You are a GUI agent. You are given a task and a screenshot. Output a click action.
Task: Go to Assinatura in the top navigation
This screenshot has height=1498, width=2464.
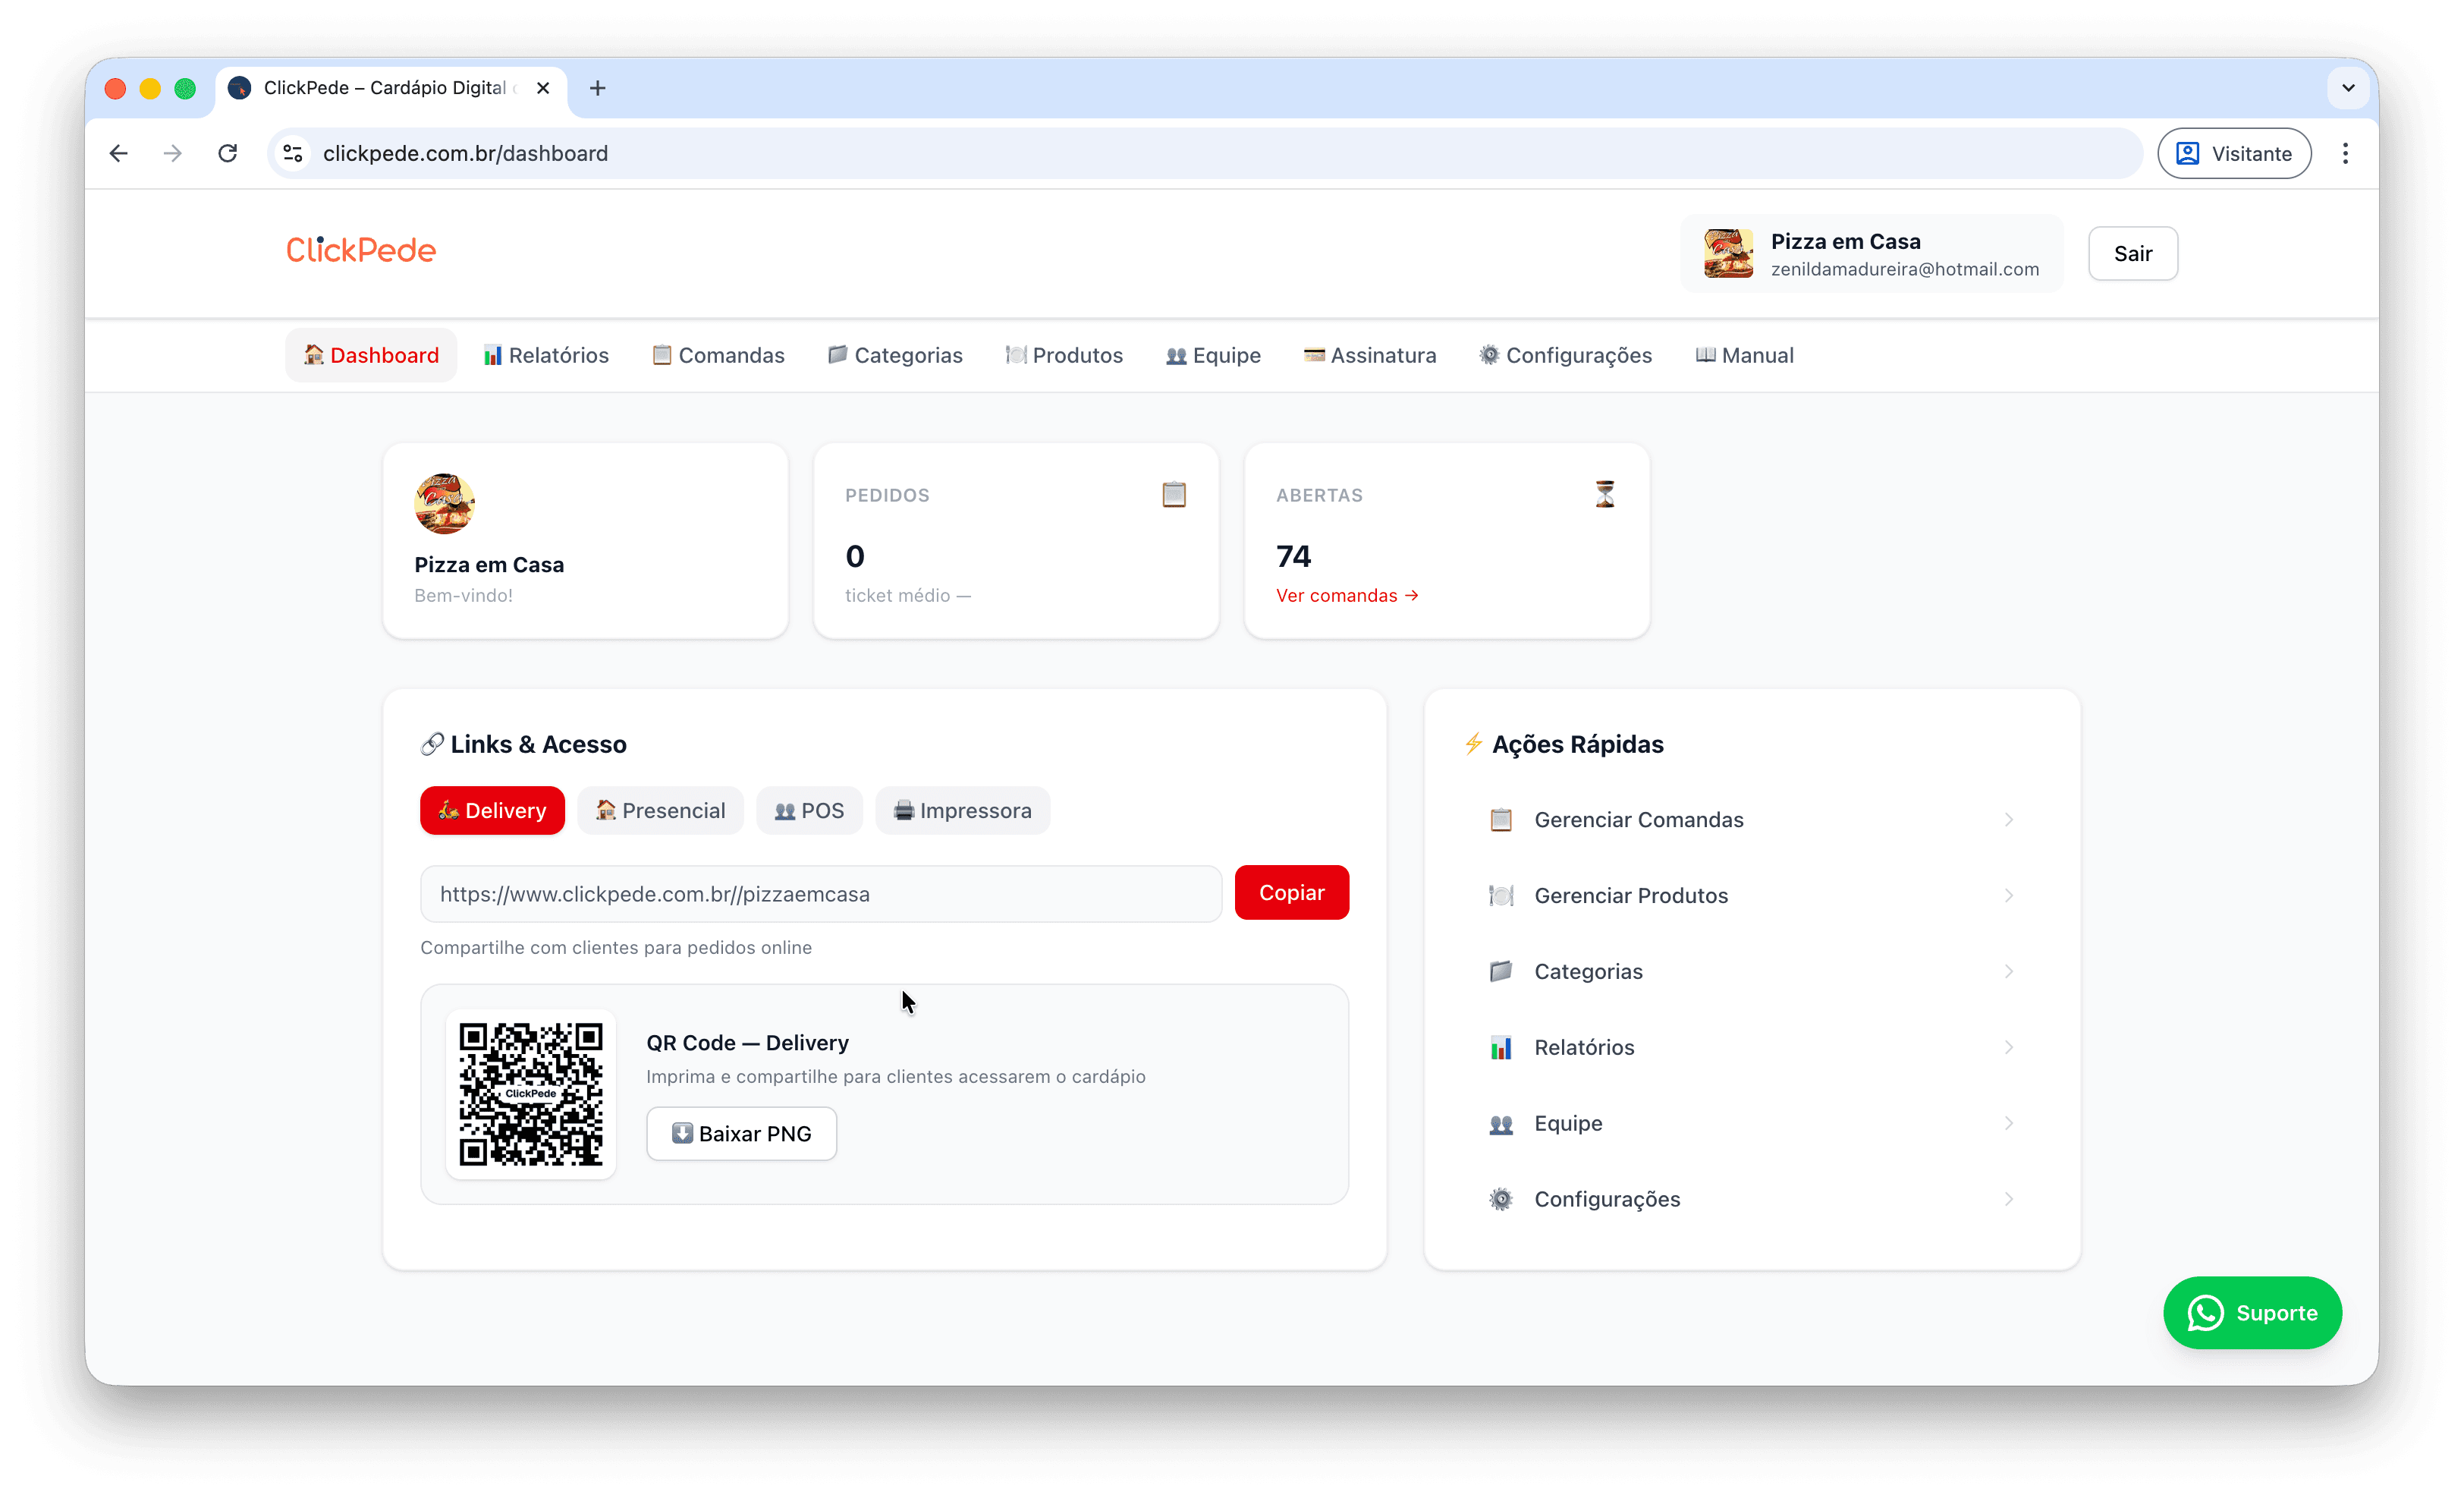point(1369,355)
